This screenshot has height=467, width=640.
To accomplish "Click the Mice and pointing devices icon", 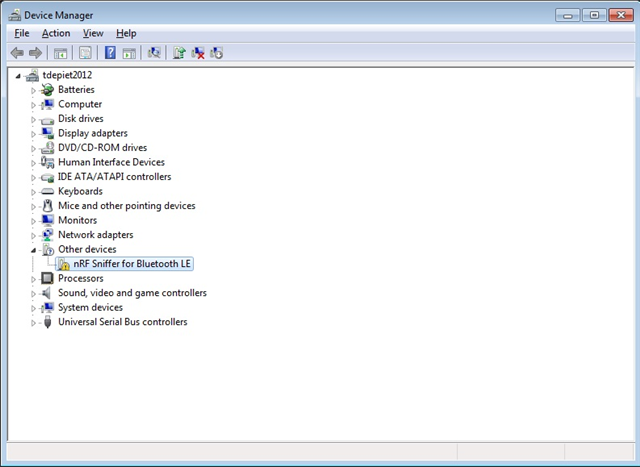I will click(x=47, y=206).
